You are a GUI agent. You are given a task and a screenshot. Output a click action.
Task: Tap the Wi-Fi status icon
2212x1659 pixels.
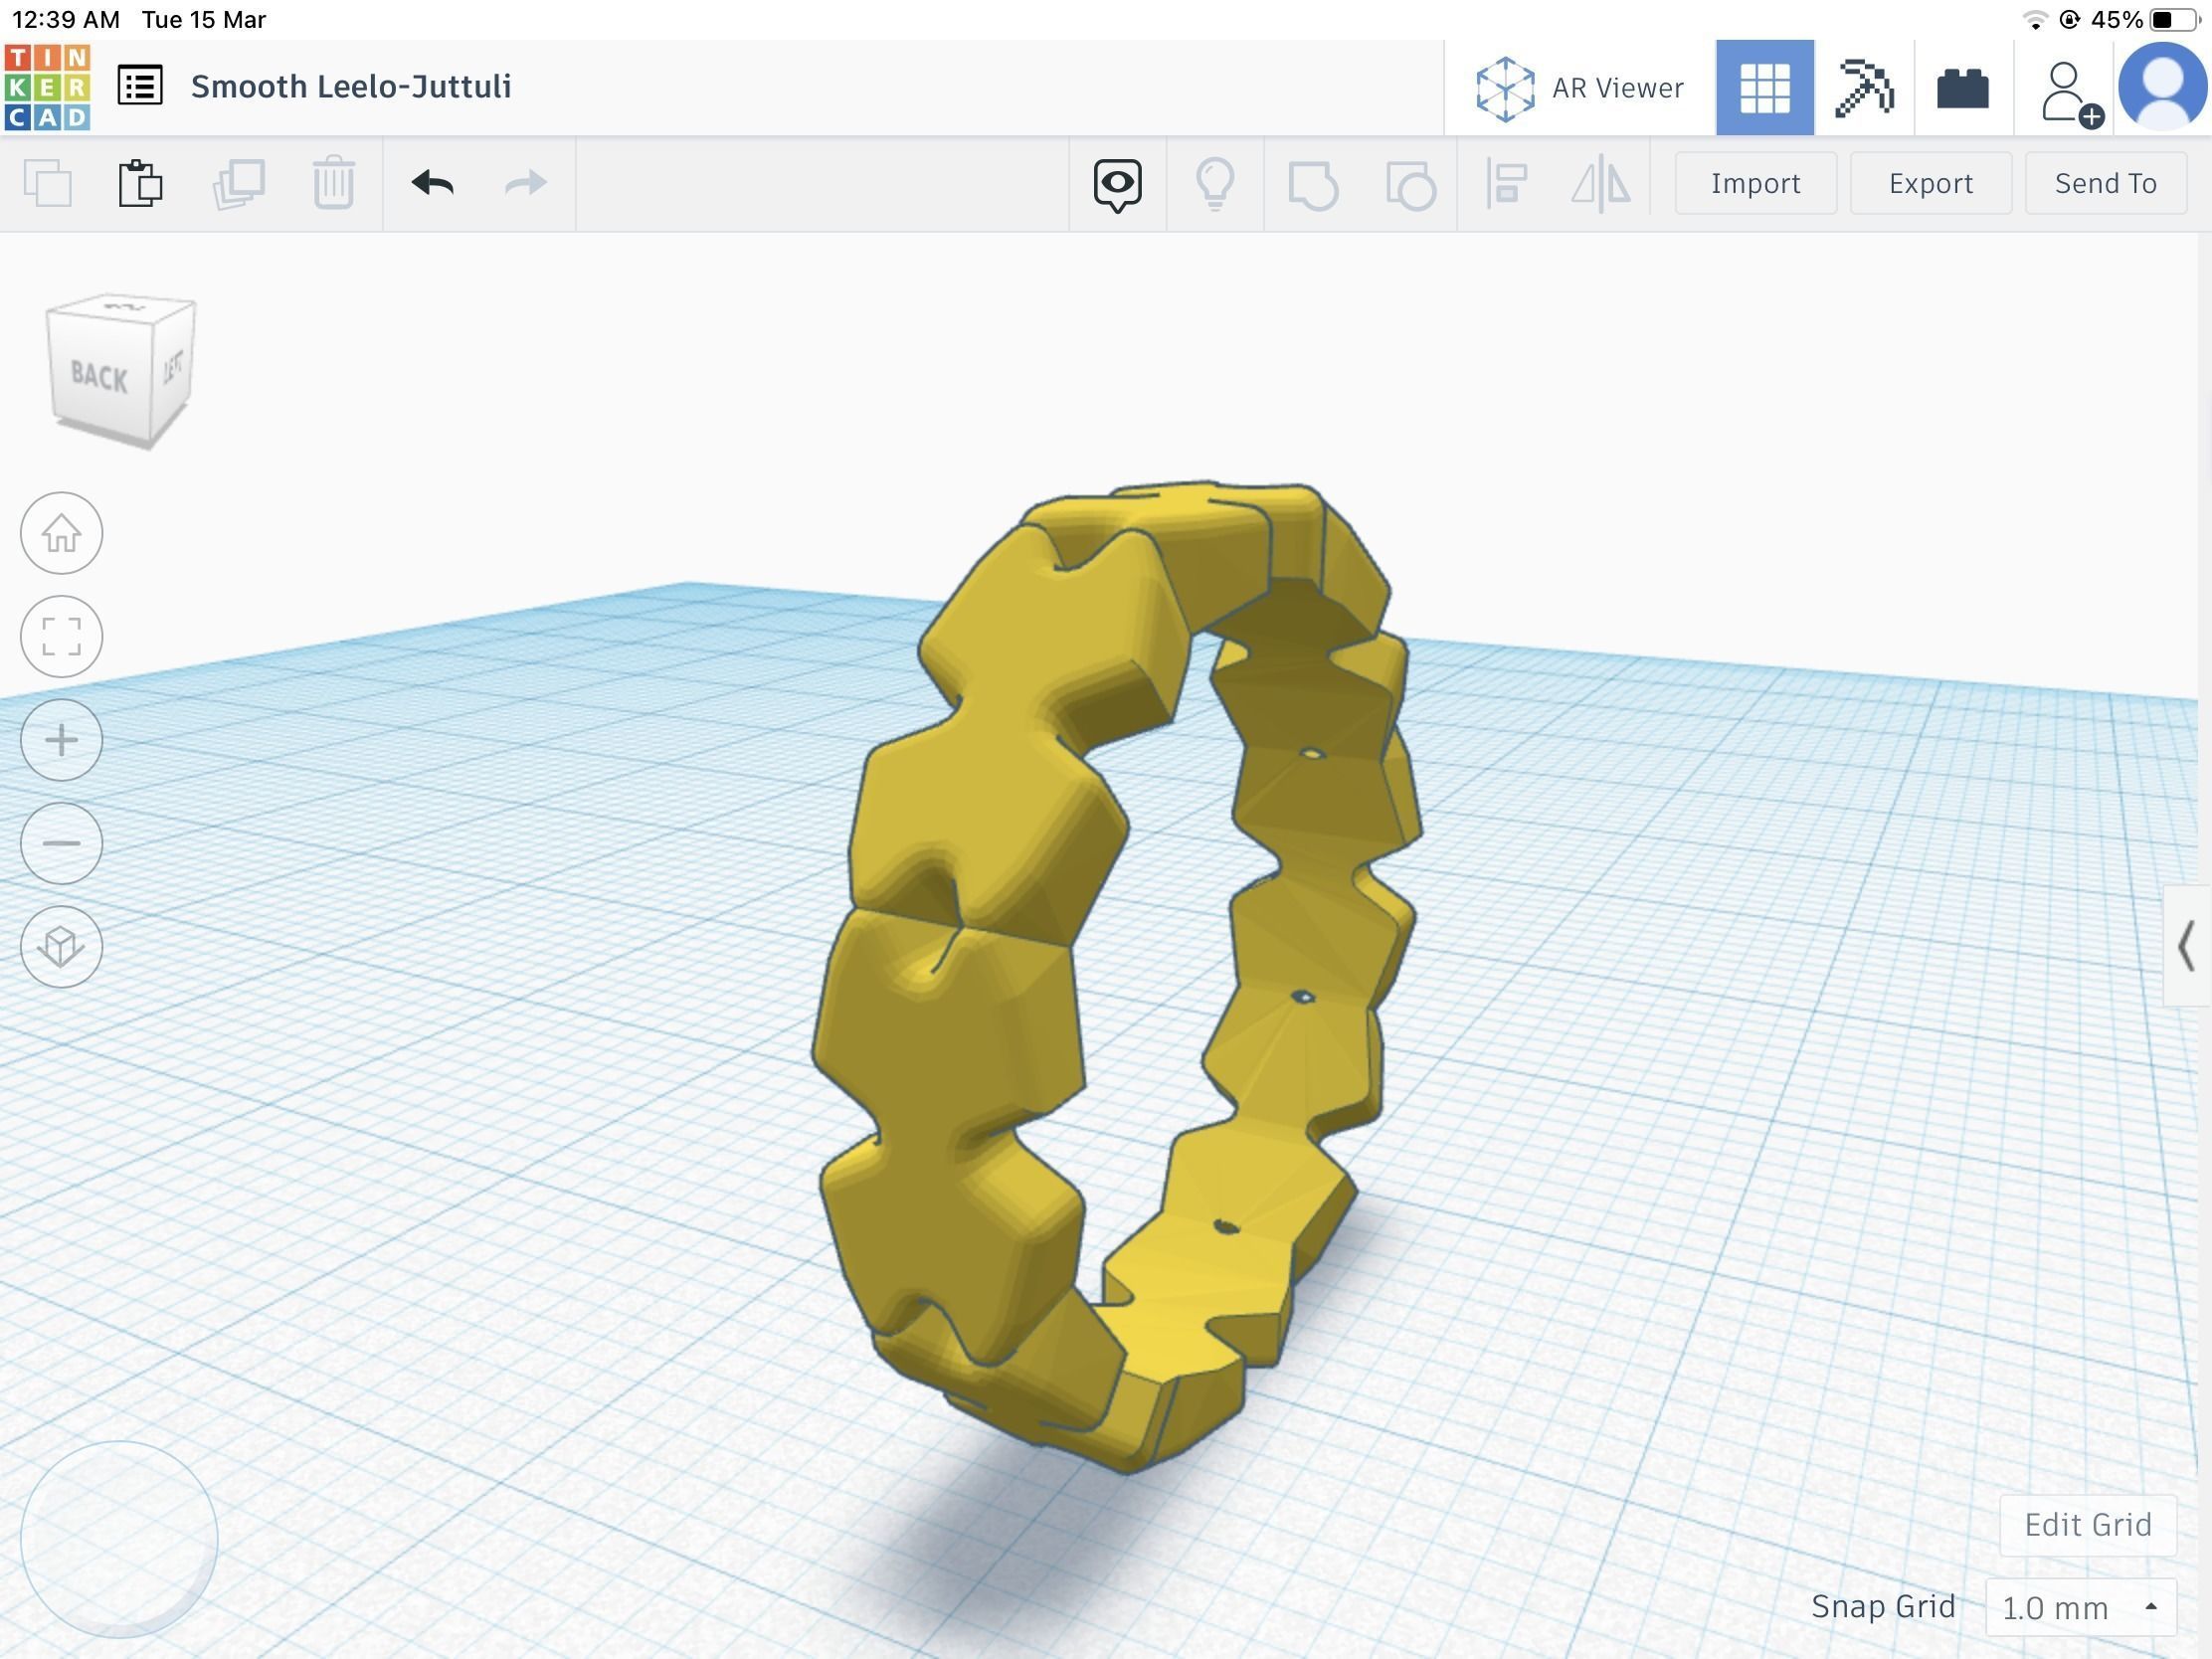[2033, 20]
